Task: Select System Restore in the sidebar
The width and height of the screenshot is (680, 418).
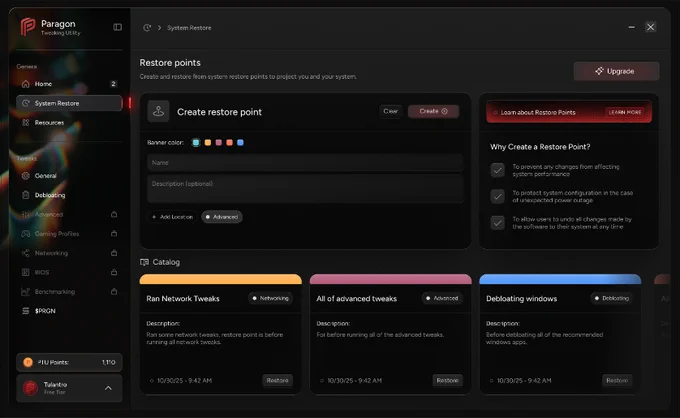Action: pos(69,103)
